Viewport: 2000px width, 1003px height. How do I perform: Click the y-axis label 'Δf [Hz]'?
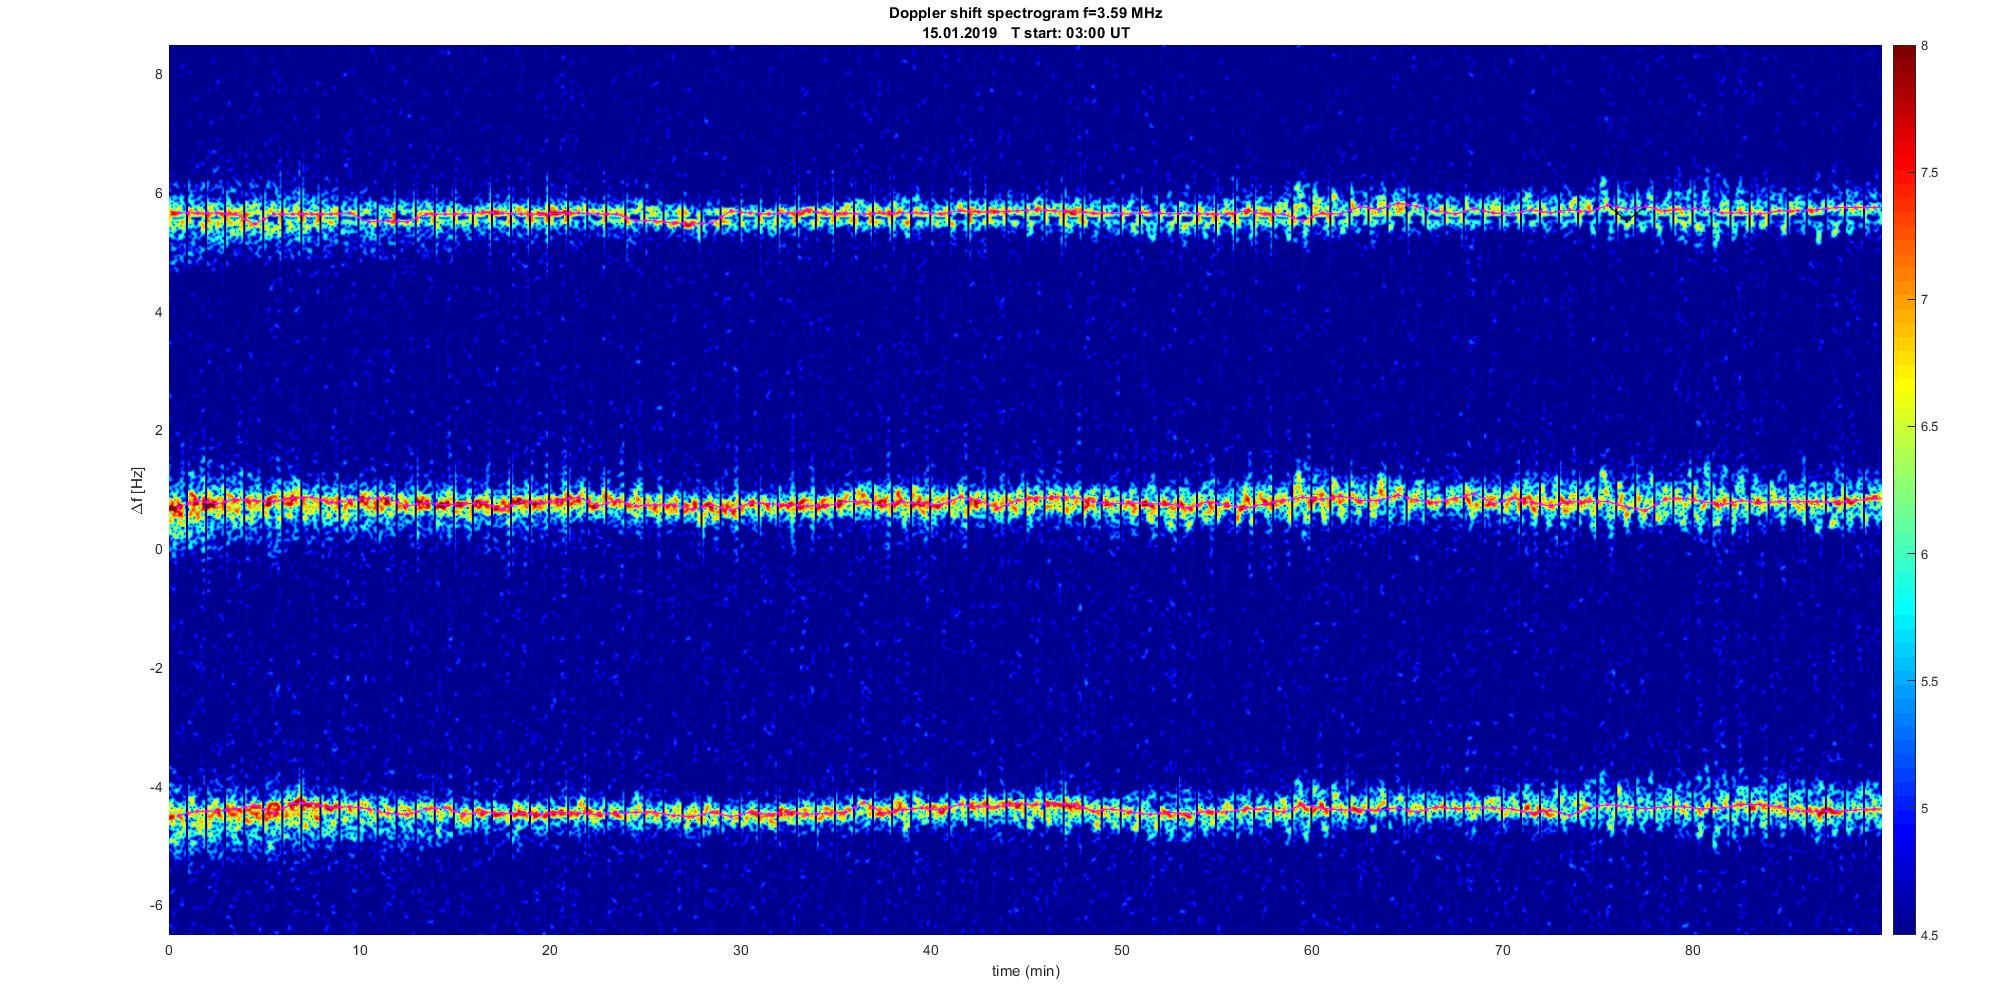(x=137, y=490)
